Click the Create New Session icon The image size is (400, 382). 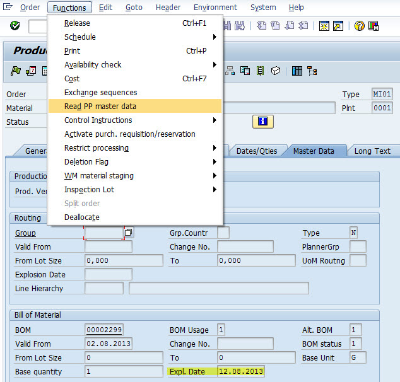(x=324, y=26)
